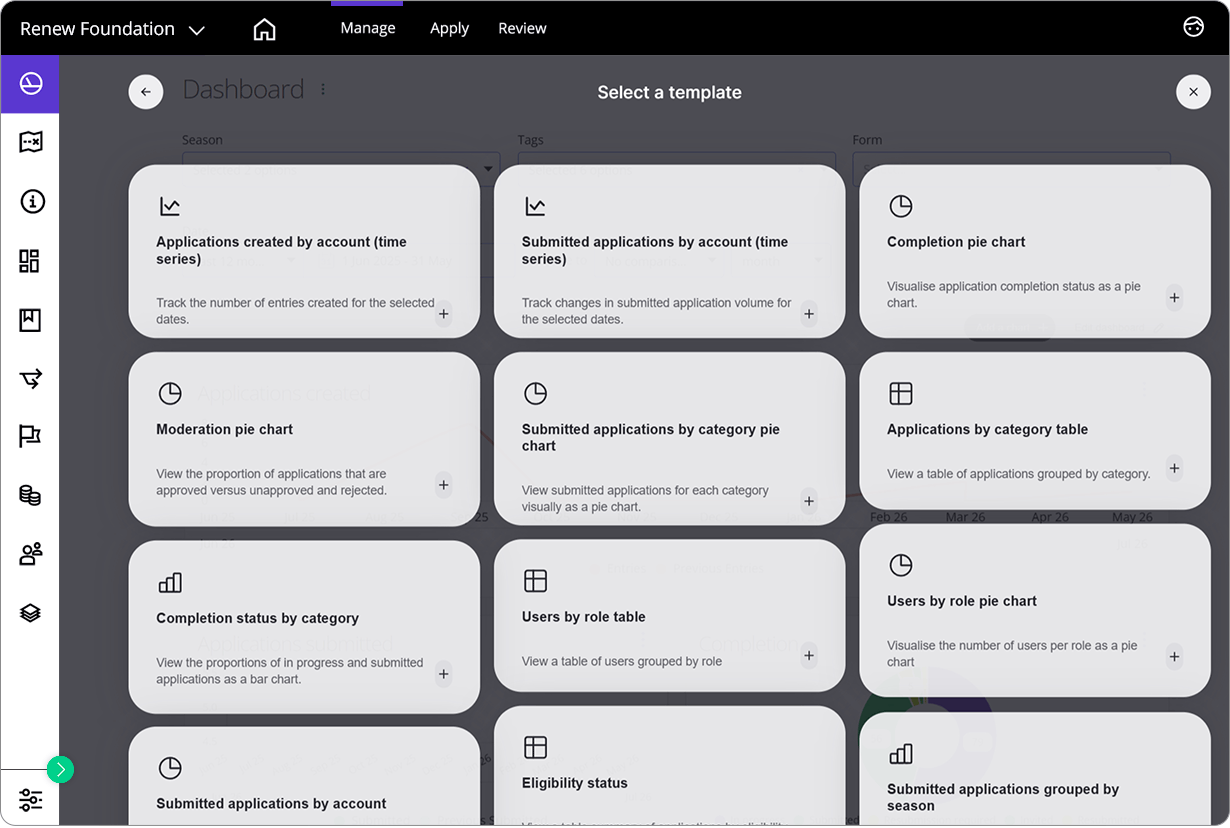Click pie icon on Completion pie chart card
Viewport: 1230px width, 828px height.
coord(900,206)
